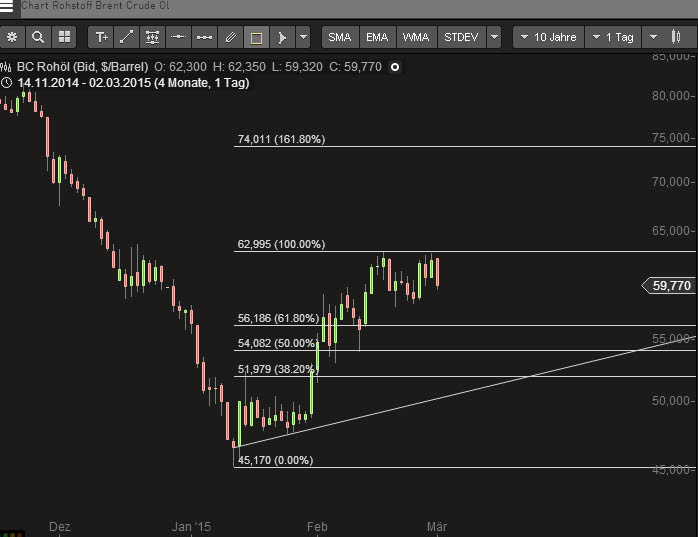Select the text annotation T+ tool
This screenshot has width=698, height=537.
pos(101,37)
